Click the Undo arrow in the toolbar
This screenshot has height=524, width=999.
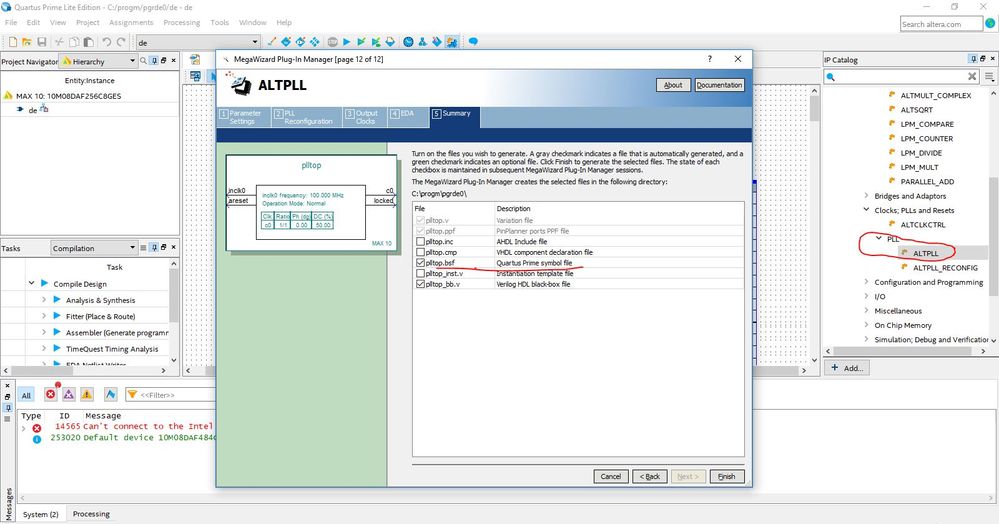point(106,42)
